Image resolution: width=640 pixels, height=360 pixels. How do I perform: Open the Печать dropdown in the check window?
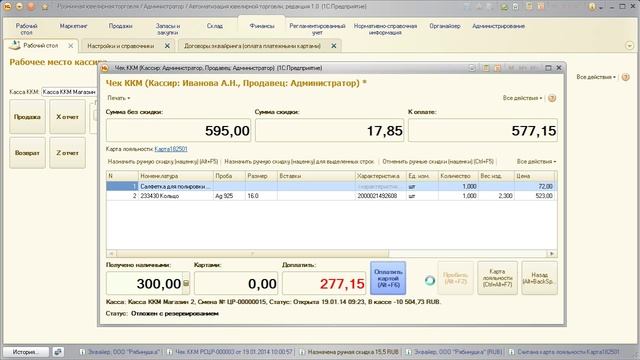[x=118, y=98]
